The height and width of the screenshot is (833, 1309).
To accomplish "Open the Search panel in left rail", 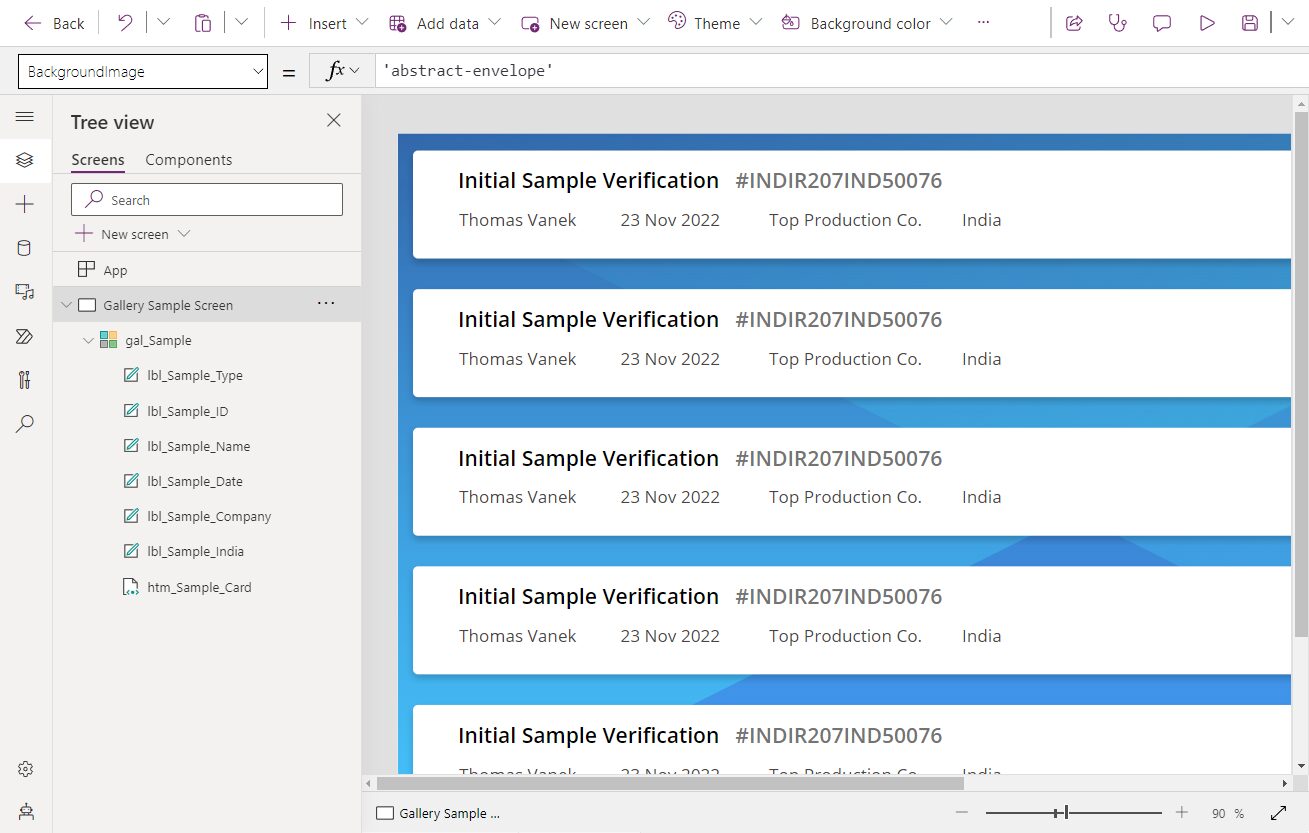I will tap(25, 423).
